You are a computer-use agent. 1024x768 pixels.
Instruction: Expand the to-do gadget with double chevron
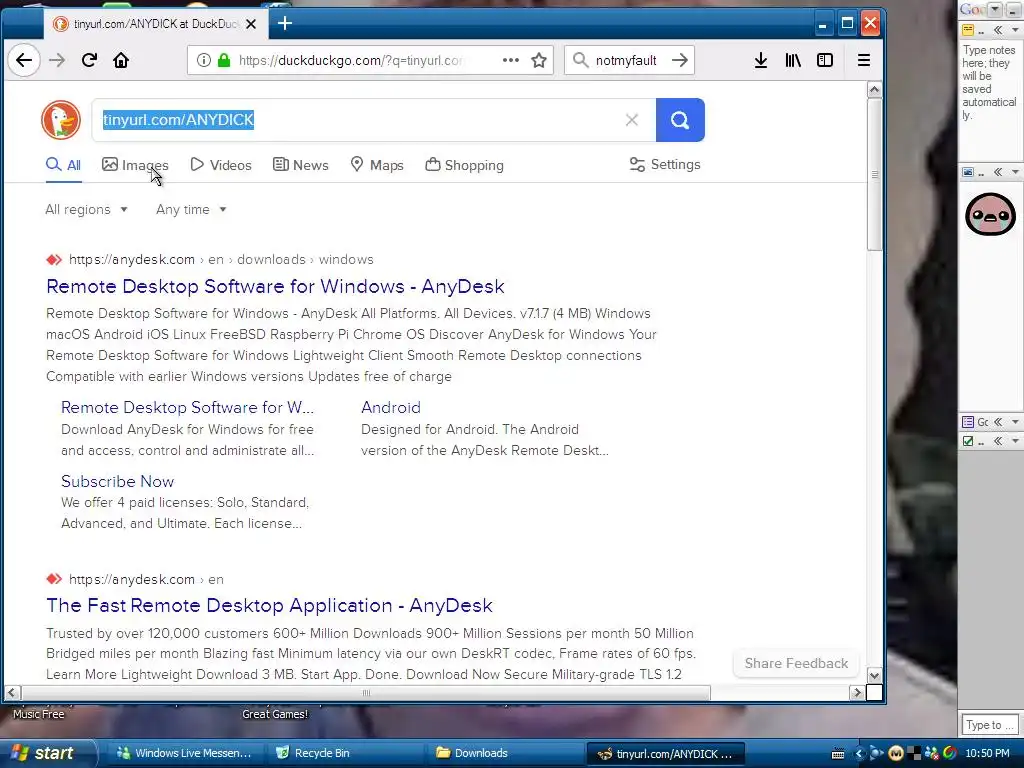point(997,441)
